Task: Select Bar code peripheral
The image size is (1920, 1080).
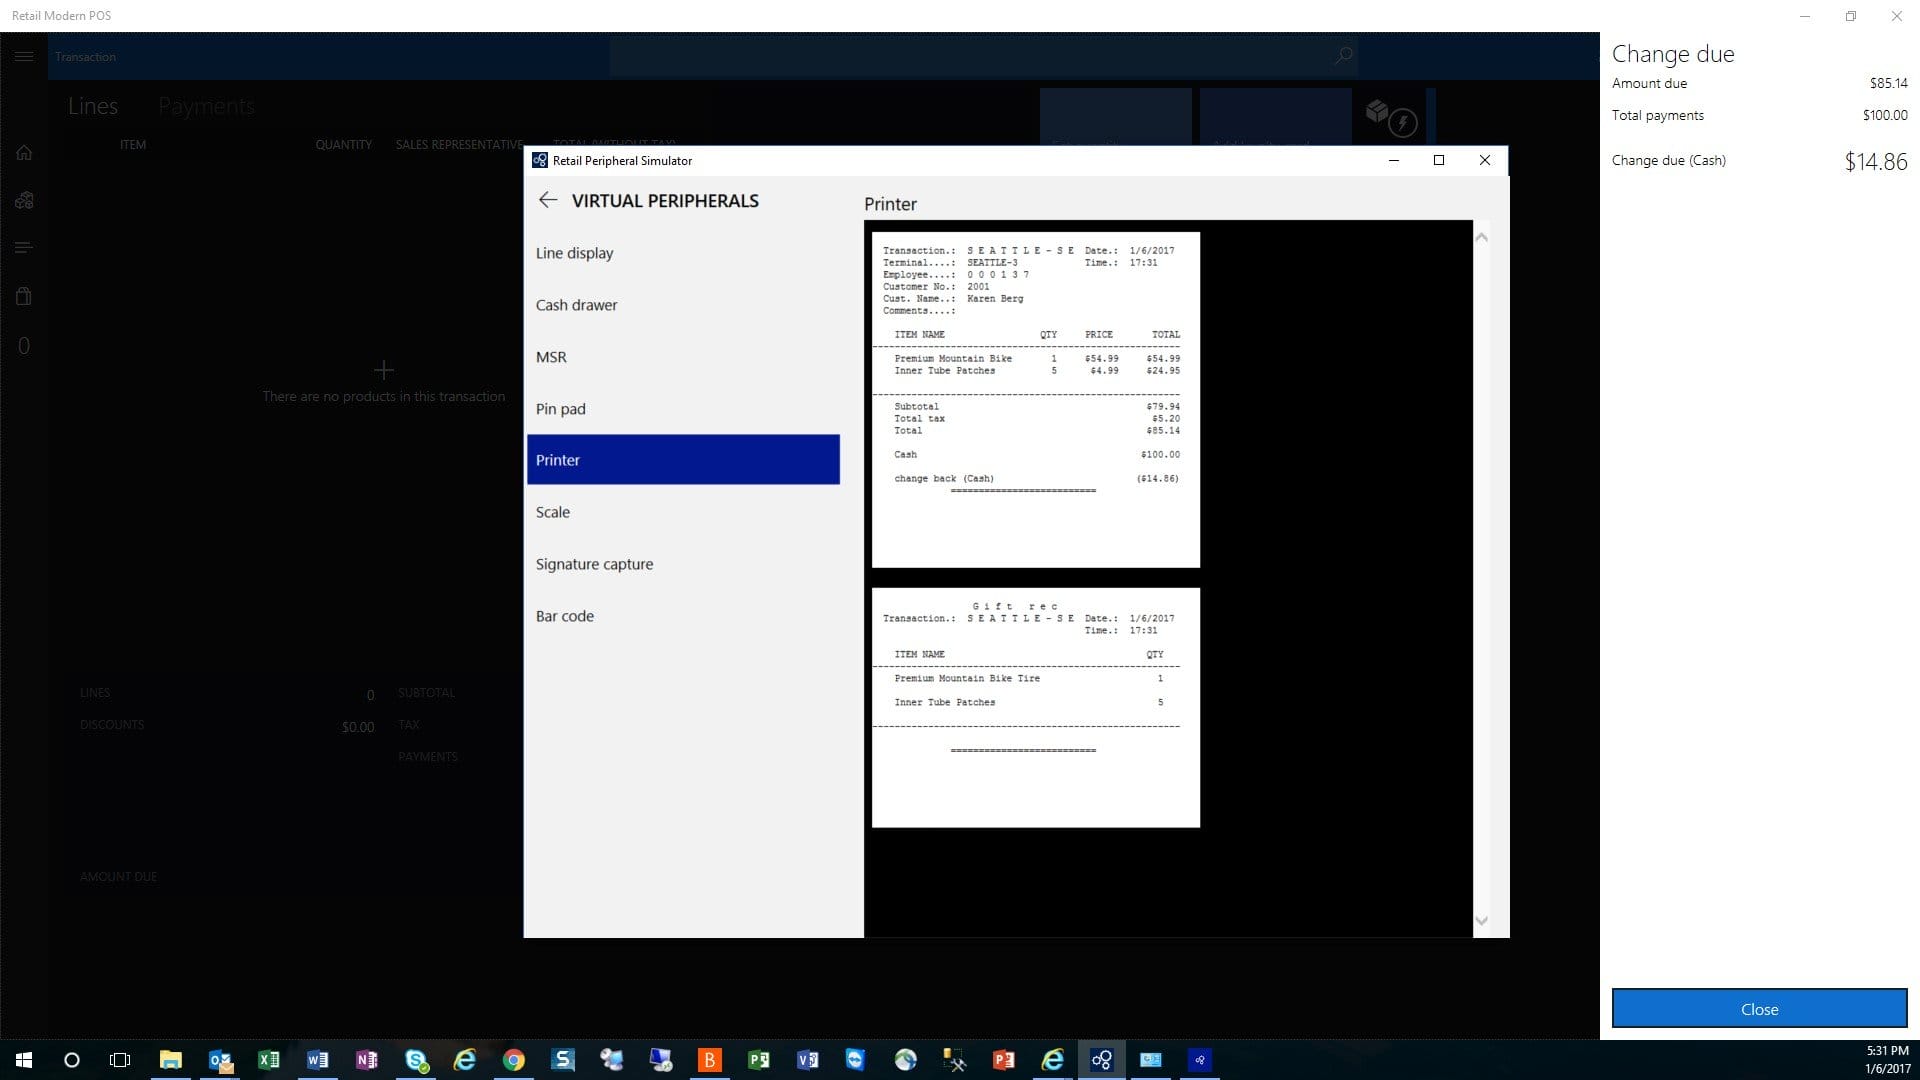Action: pos(565,616)
